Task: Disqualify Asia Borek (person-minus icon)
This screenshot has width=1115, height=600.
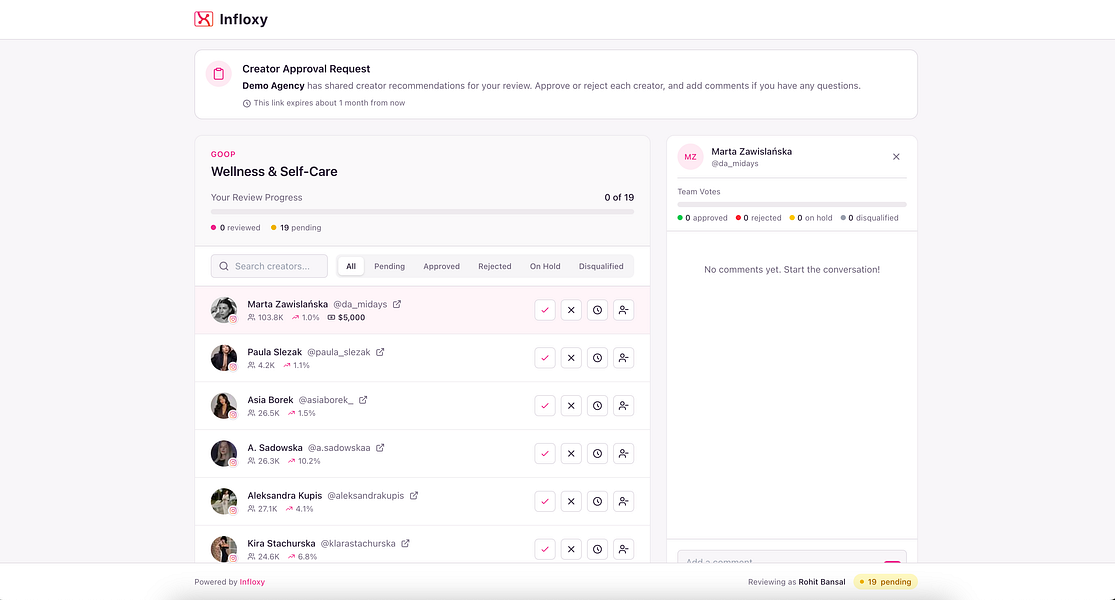Action: (x=624, y=405)
